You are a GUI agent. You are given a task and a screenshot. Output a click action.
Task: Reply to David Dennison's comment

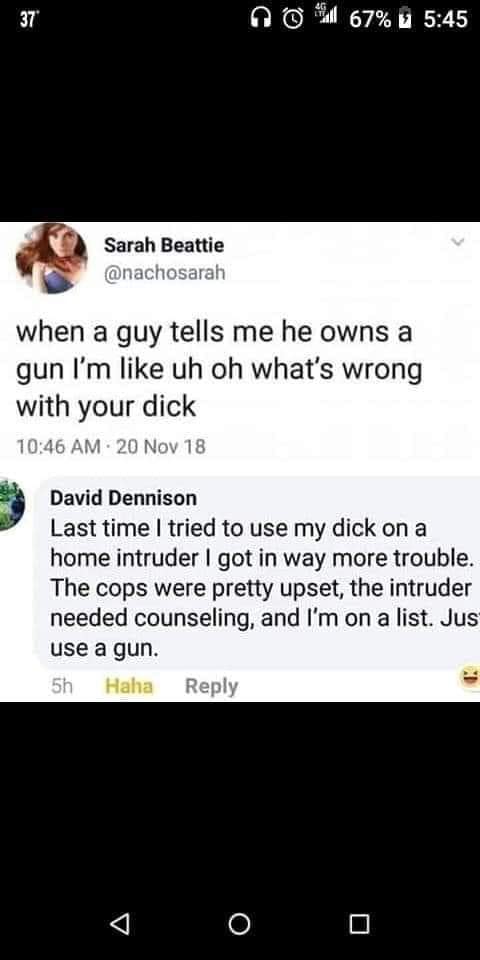point(211,686)
